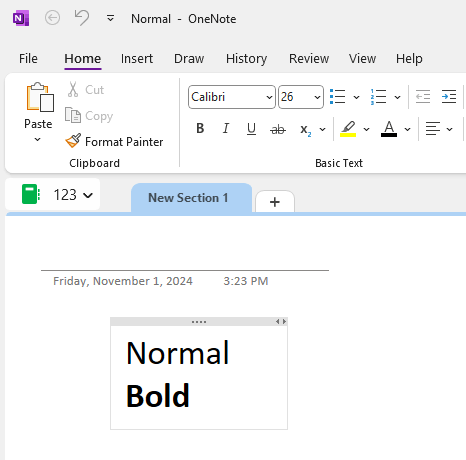Click the Copy button
Viewport: 466px width, 460px height.
(x=89, y=116)
